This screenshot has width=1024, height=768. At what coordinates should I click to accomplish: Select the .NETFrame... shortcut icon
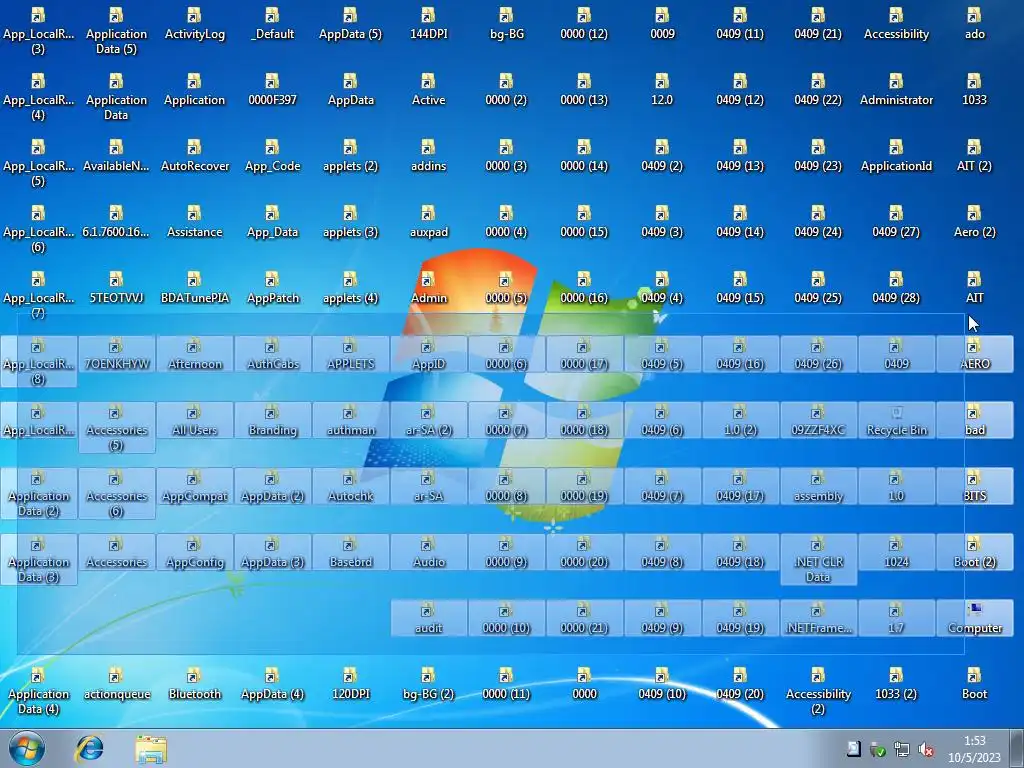(818, 618)
